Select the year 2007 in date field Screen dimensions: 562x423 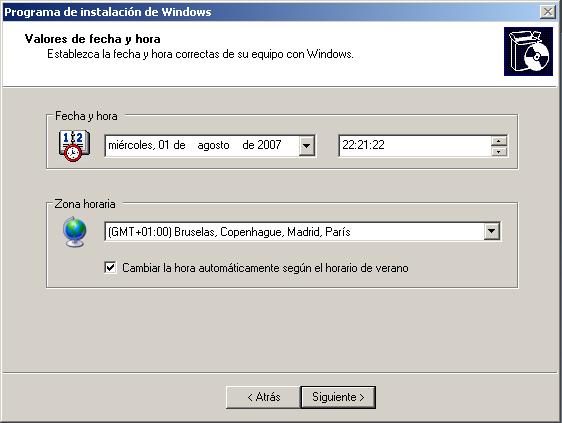click(269, 145)
